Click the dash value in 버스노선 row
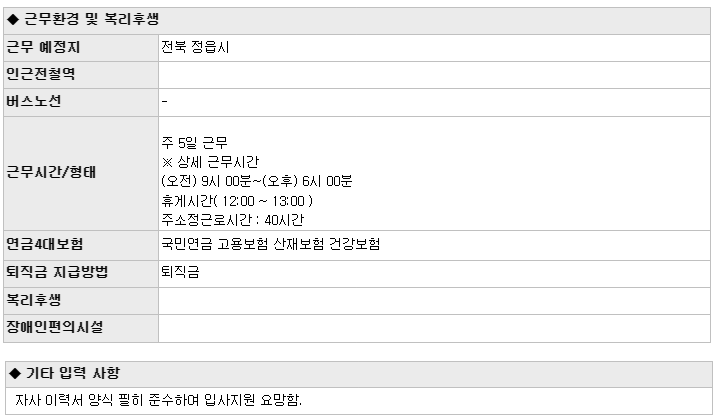Viewport: 720px width, 420px height. [x=164, y=101]
